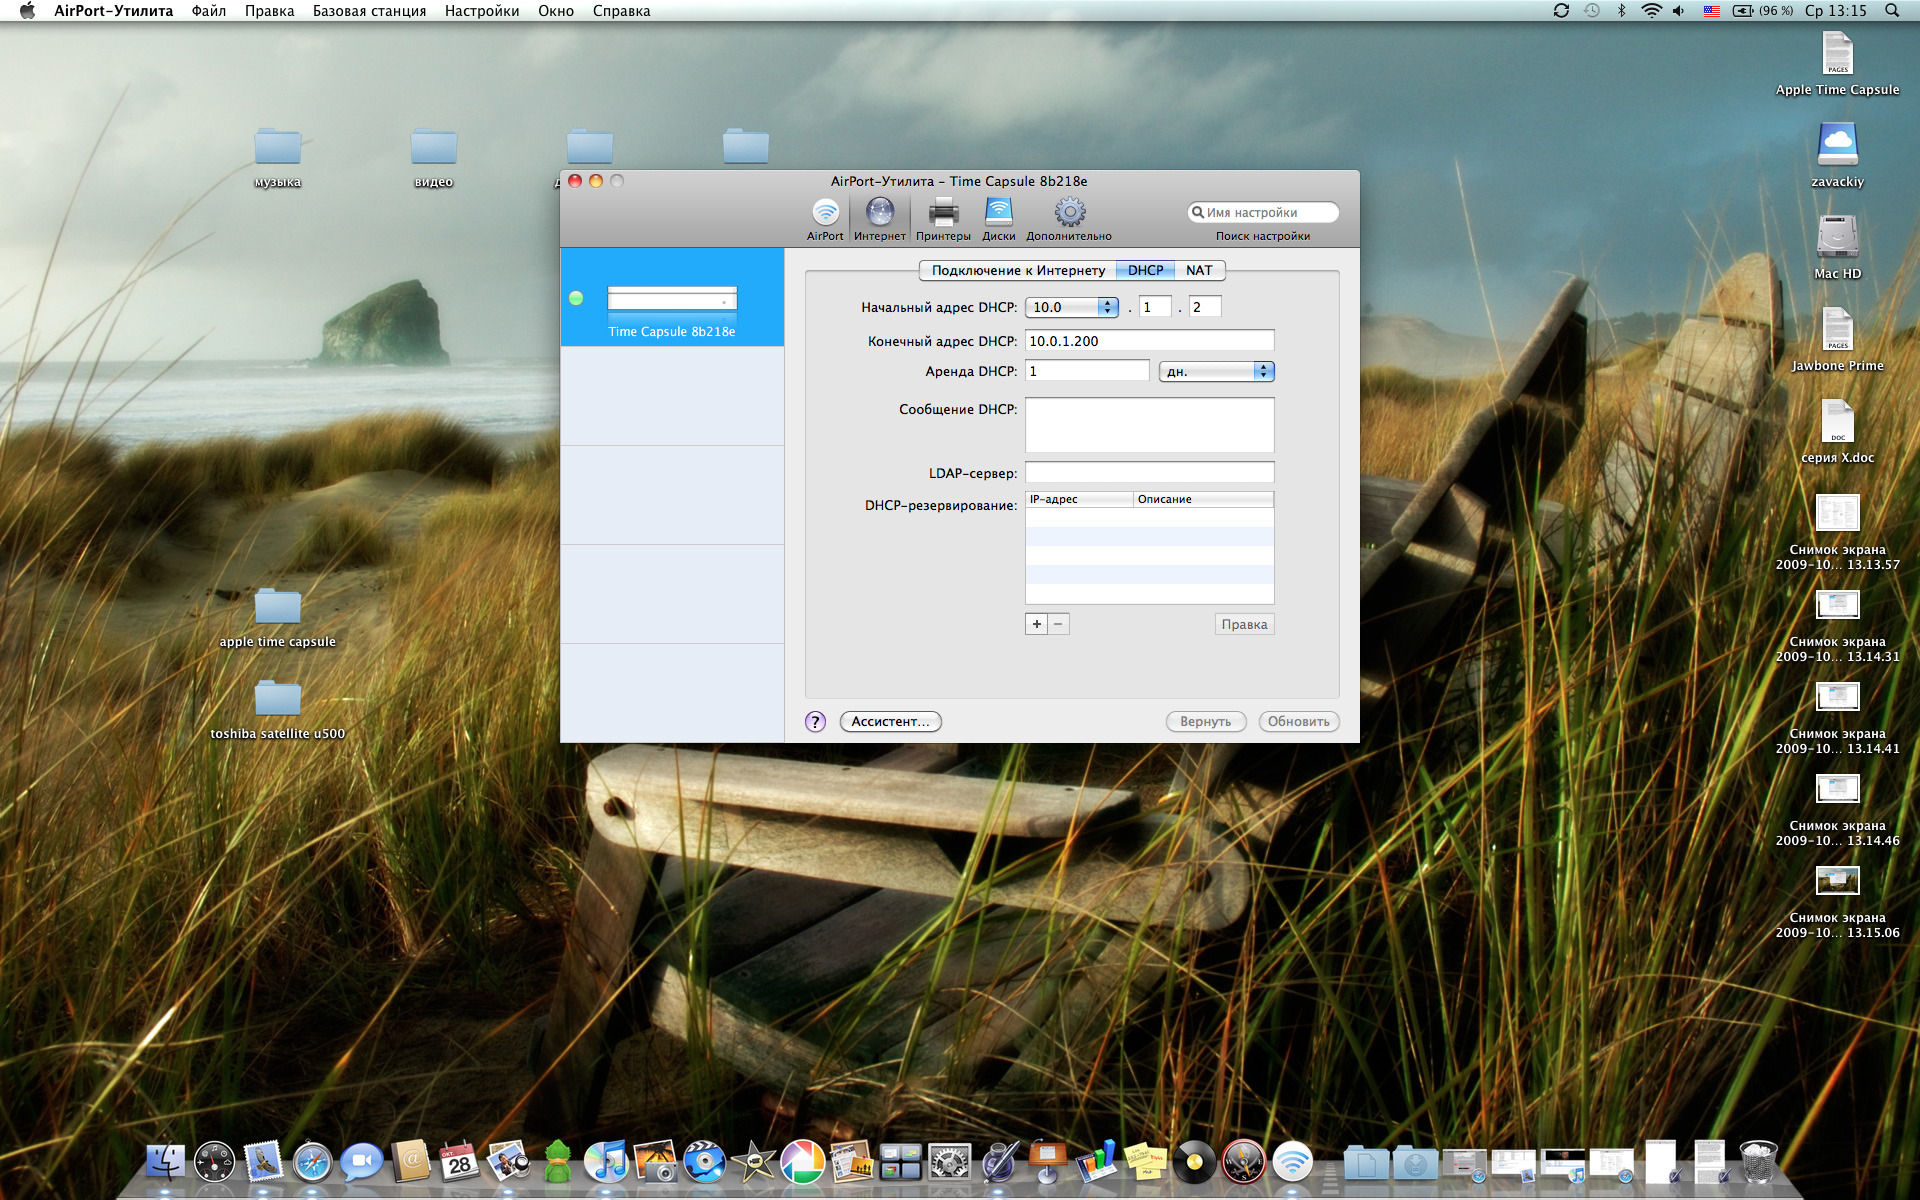Click the volume icon in menu bar
The width and height of the screenshot is (1920, 1200).
click(x=1679, y=11)
